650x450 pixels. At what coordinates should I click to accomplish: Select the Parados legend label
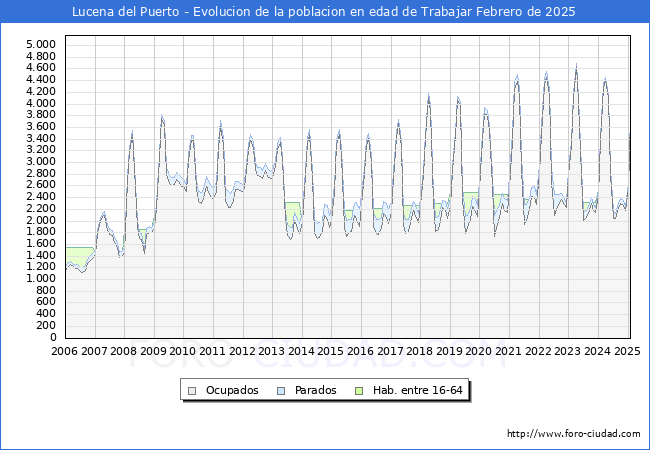tap(315, 390)
